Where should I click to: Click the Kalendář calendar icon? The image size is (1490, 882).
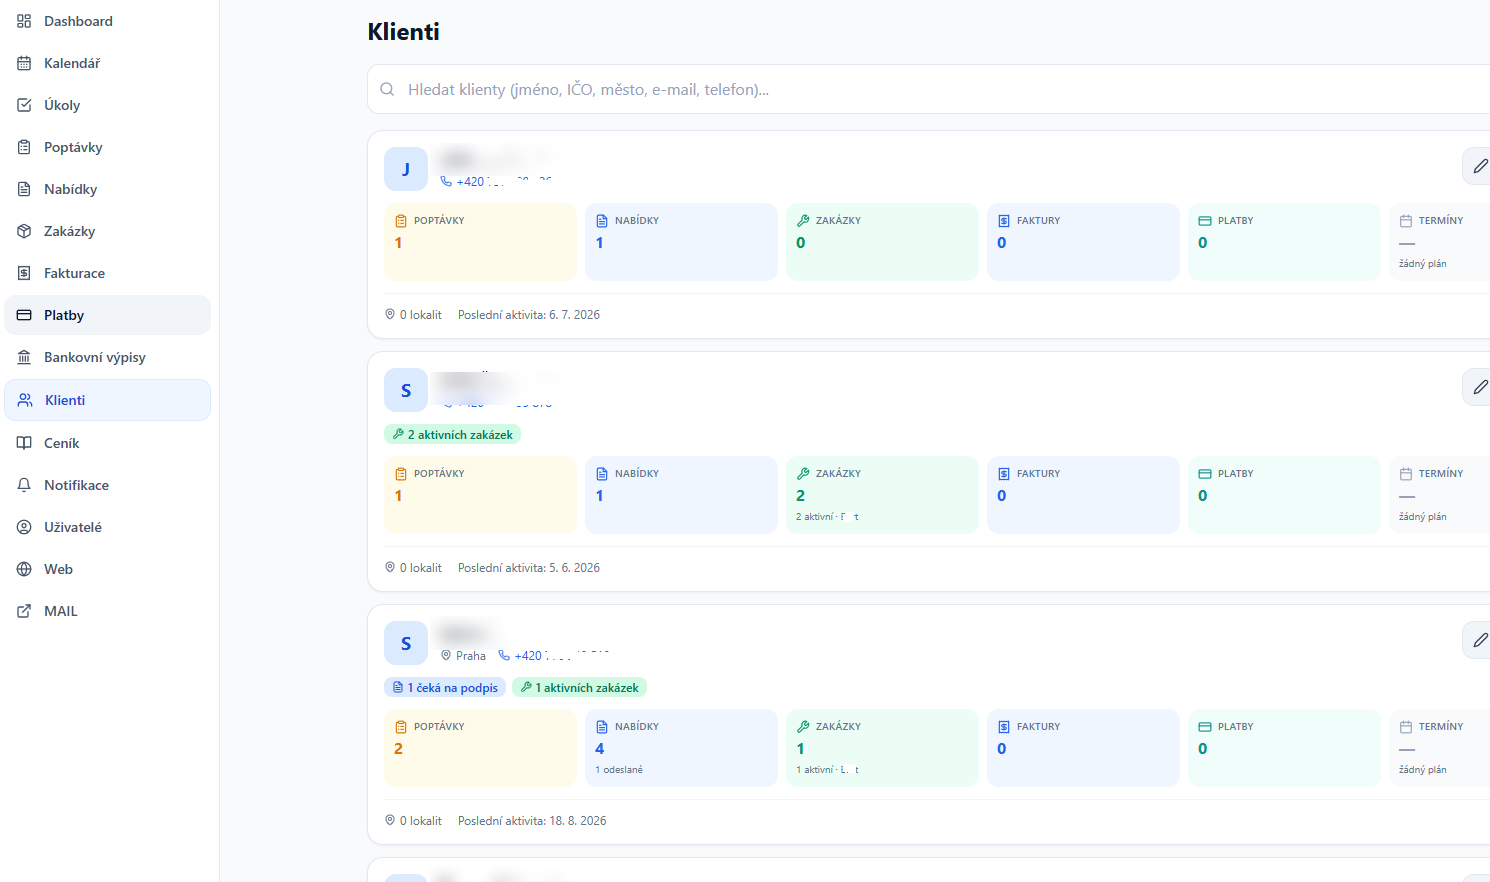click(x=24, y=63)
